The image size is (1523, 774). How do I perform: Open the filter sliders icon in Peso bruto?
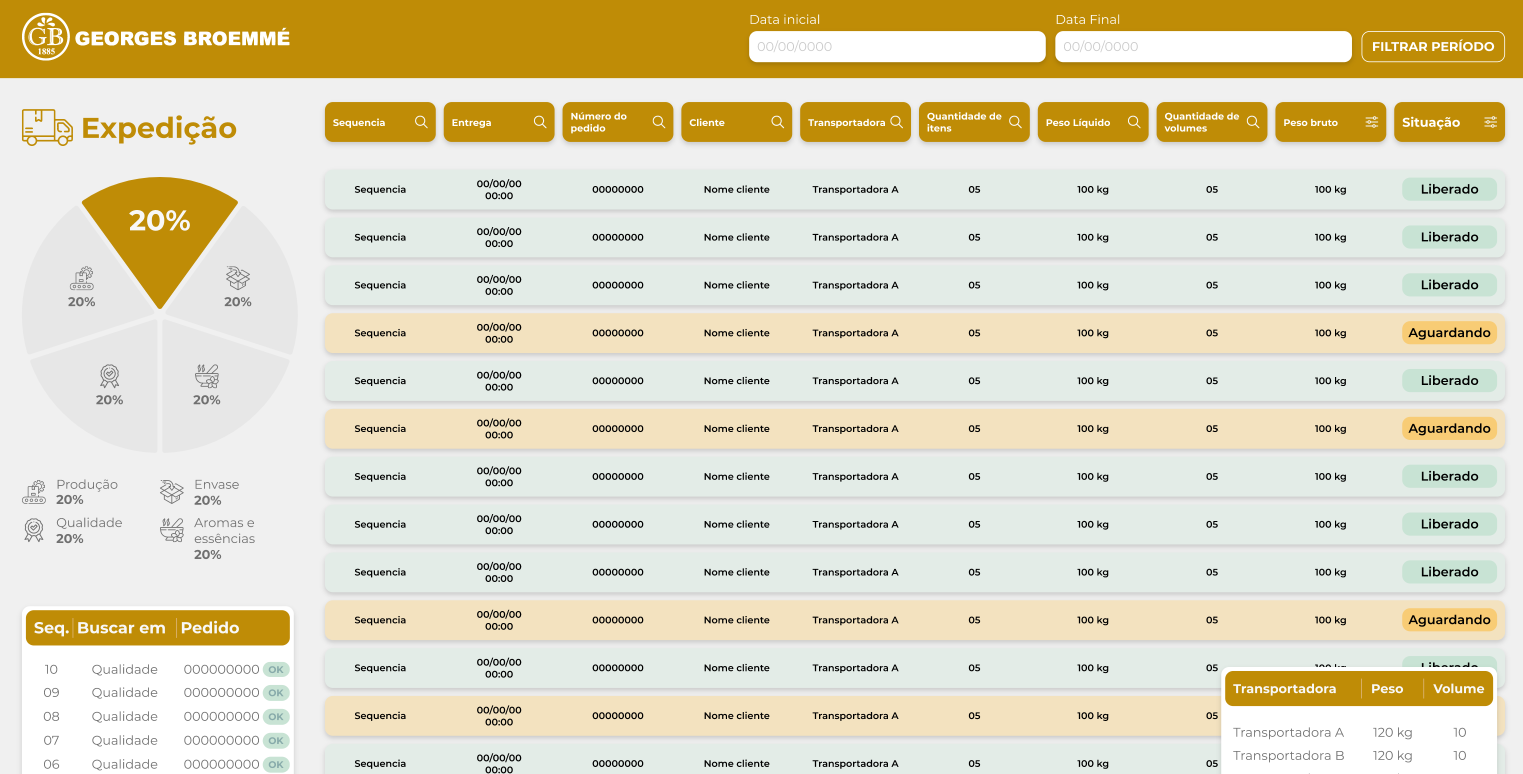click(x=1372, y=122)
